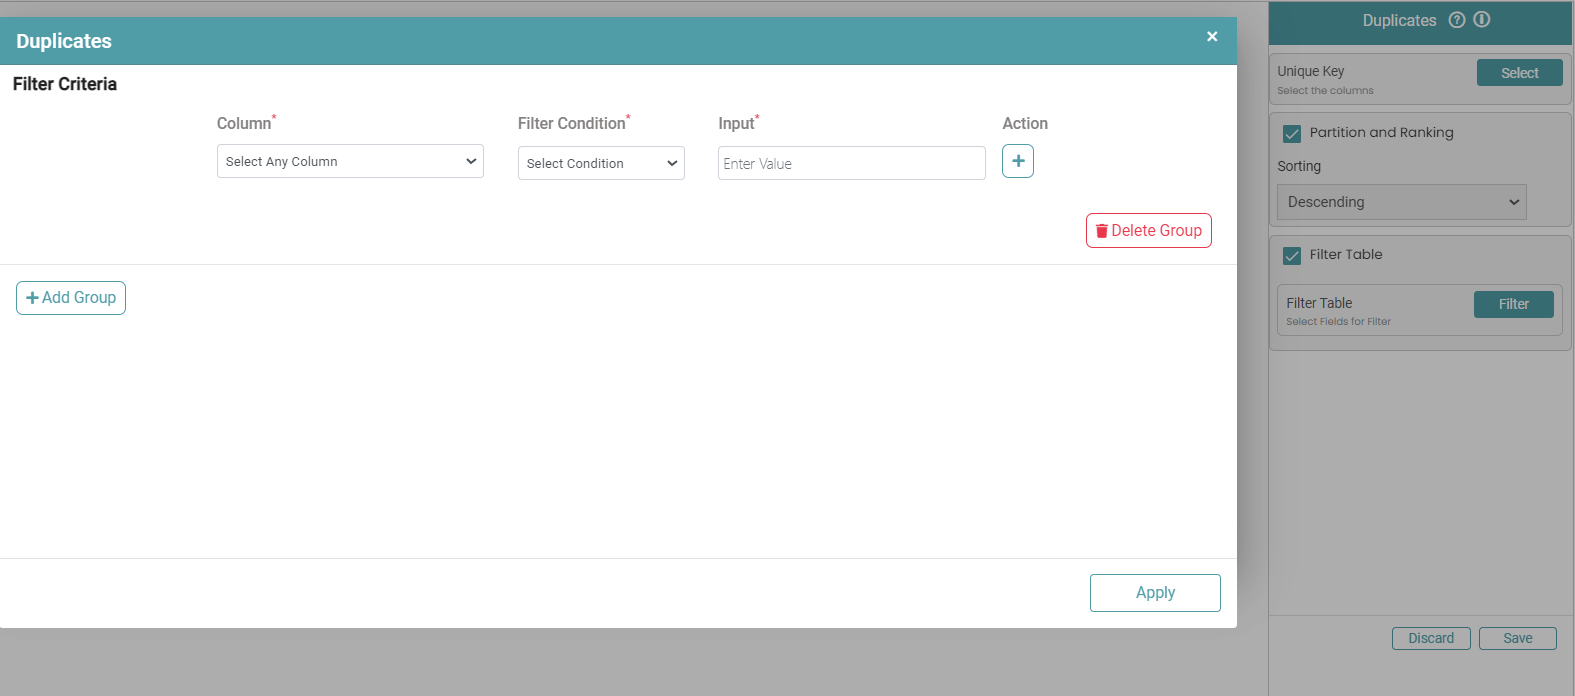Click the Sorting label

point(1299,166)
